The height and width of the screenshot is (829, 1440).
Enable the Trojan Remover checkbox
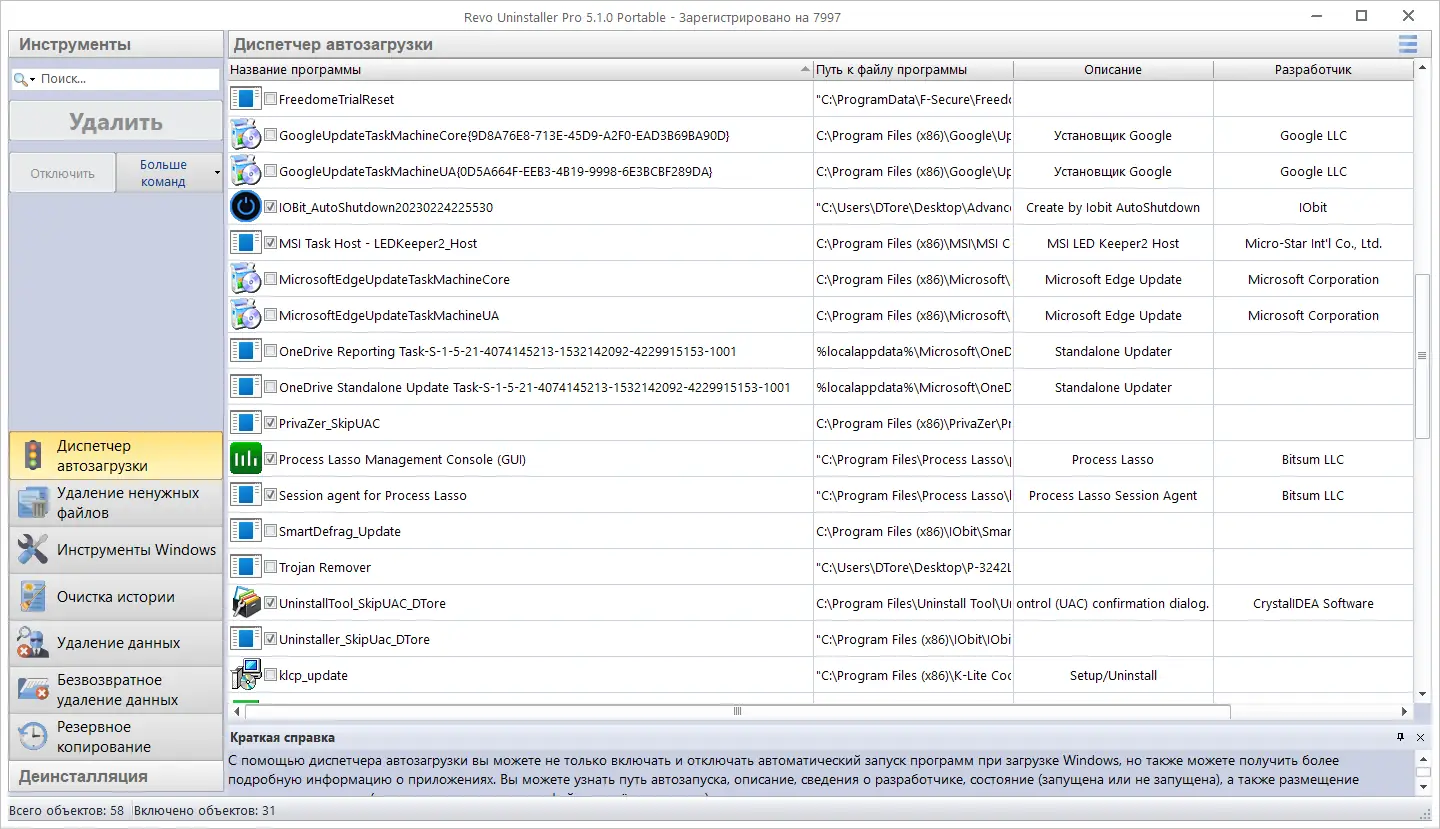pyautogui.click(x=270, y=567)
